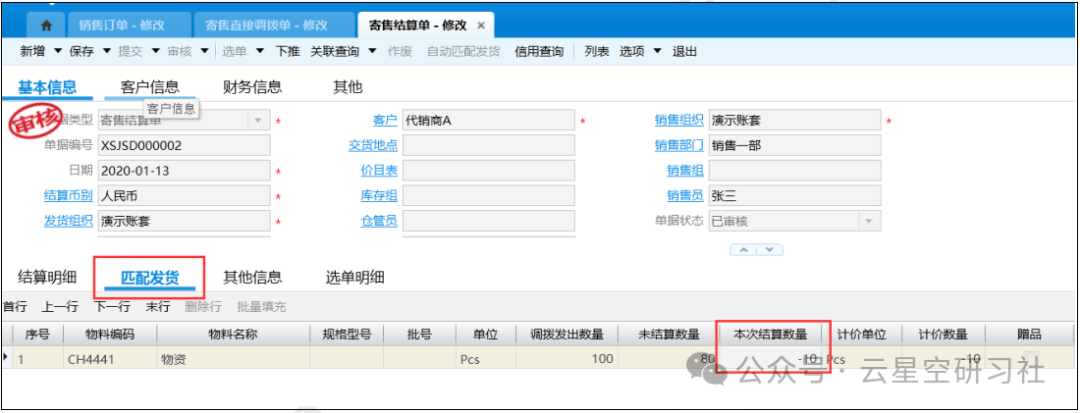Click the 日期 input field
The height and width of the screenshot is (413, 1080).
click(183, 171)
